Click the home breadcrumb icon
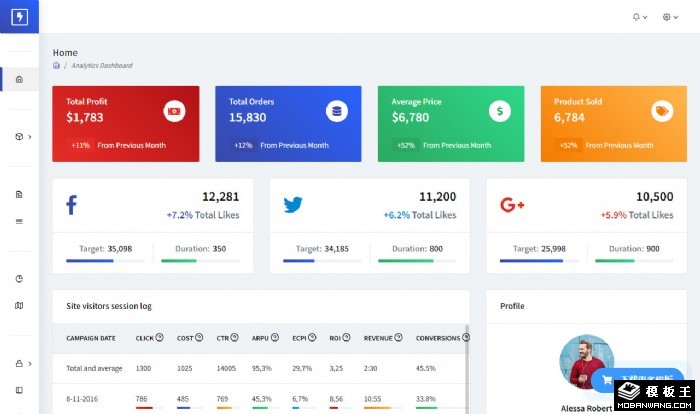Viewport: 700px width, 414px height. click(57, 66)
